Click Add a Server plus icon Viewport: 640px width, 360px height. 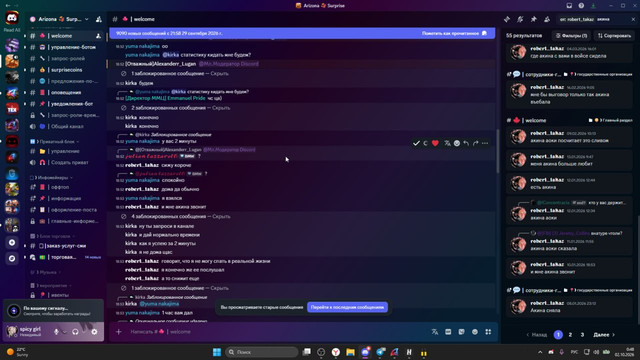[x=12, y=242]
